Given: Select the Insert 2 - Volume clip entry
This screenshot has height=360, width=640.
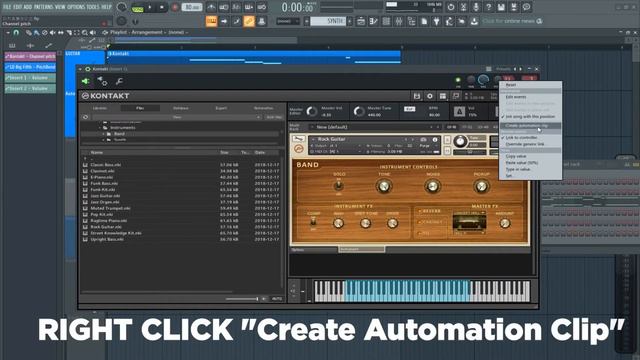Looking at the screenshot, I should [30, 88].
